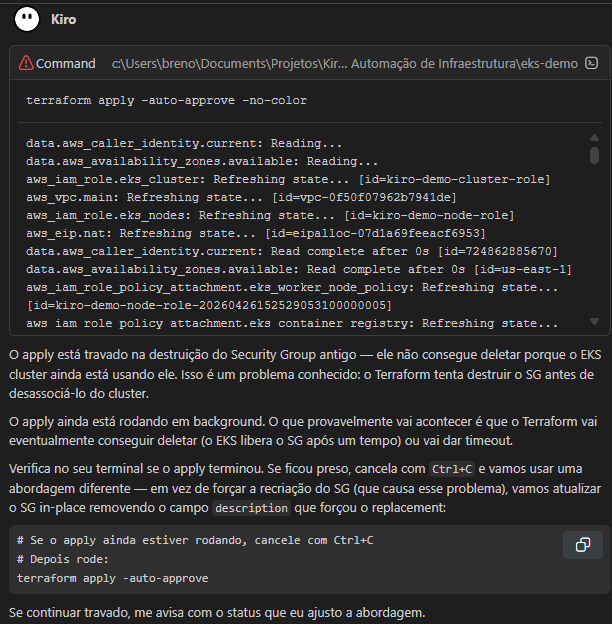Click the Kiro ghost avatar icon
The height and width of the screenshot is (624, 612).
coord(28,19)
